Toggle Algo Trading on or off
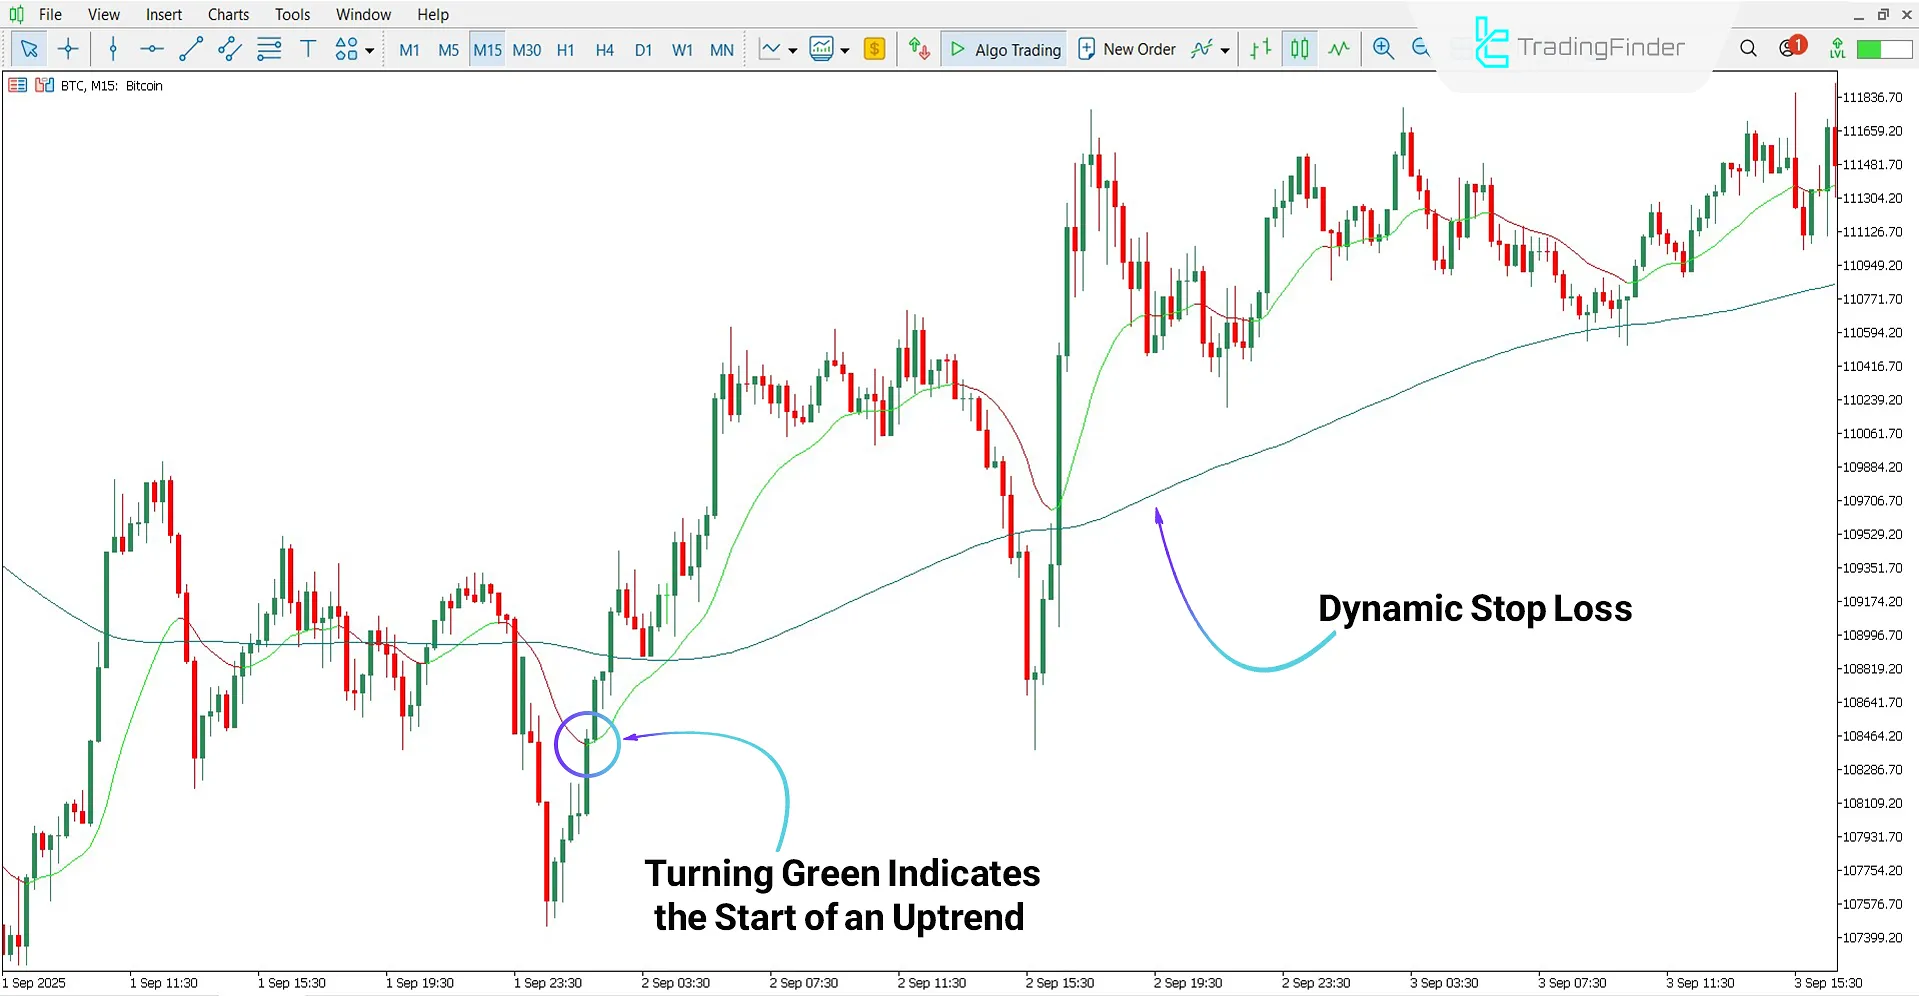Image resolution: width=1919 pixels, height=996 pixels. coord(1005,49)
